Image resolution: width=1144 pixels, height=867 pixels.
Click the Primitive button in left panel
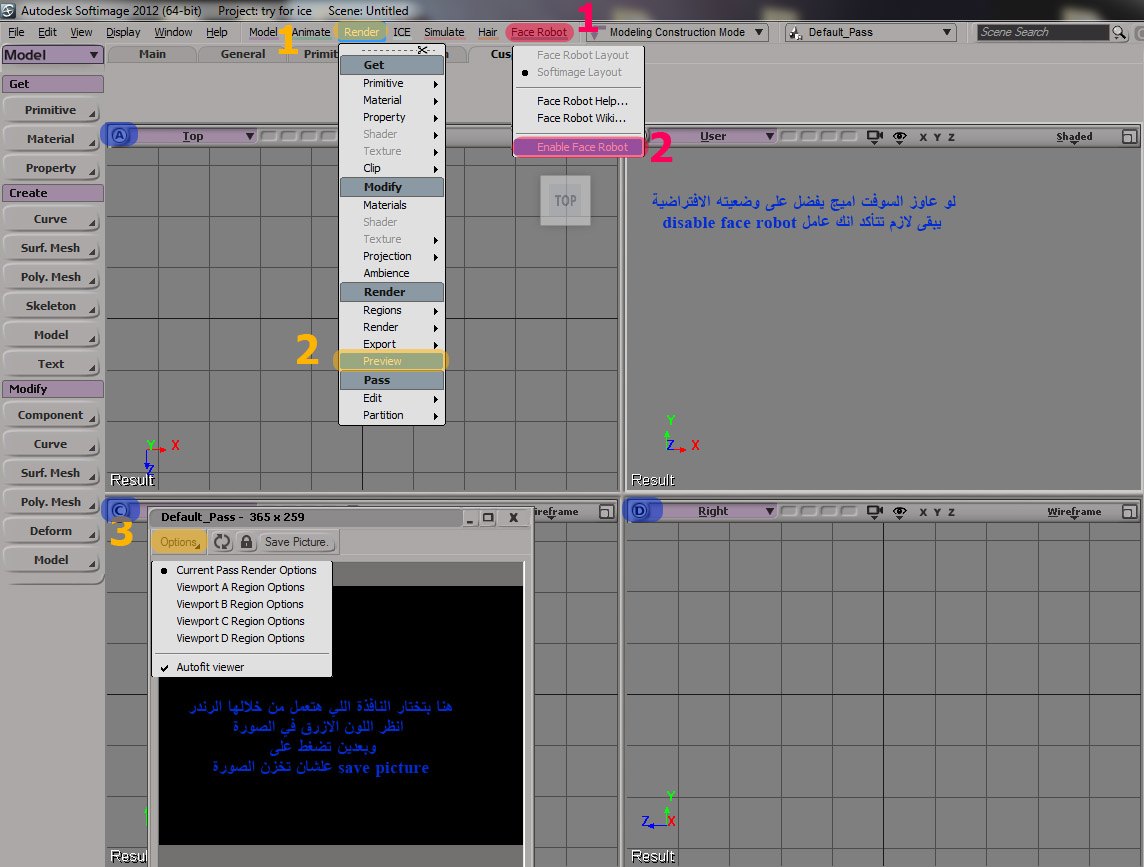[x=51, y=109]
